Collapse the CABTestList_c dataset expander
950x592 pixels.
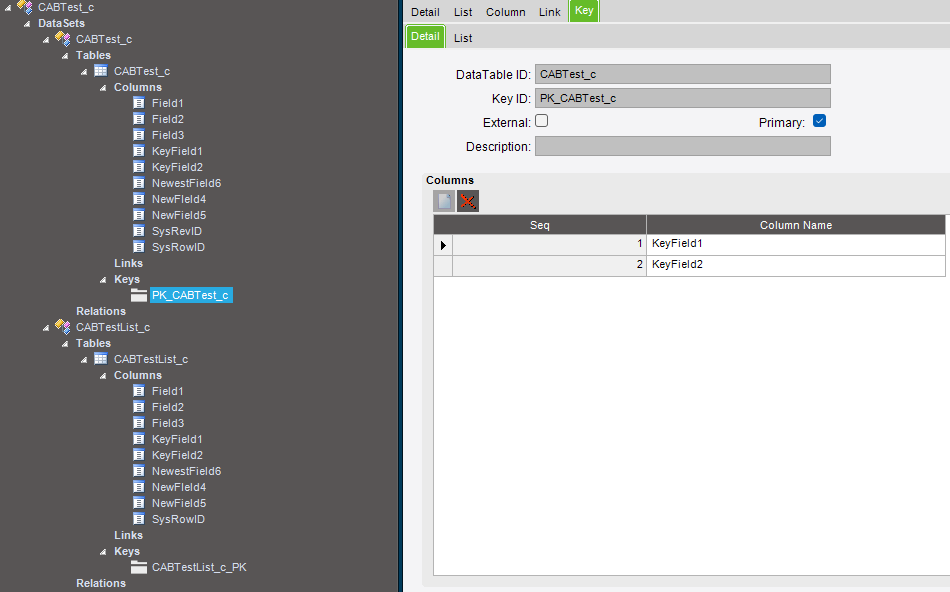point(46,328)
